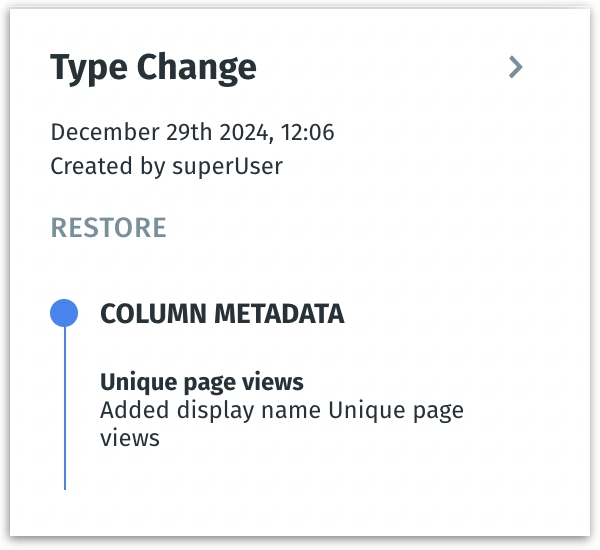The width and height of the screenshot is (600, 550).
Task: Expand the Type Change entry chevron
Action: click(x=515, y=68)
